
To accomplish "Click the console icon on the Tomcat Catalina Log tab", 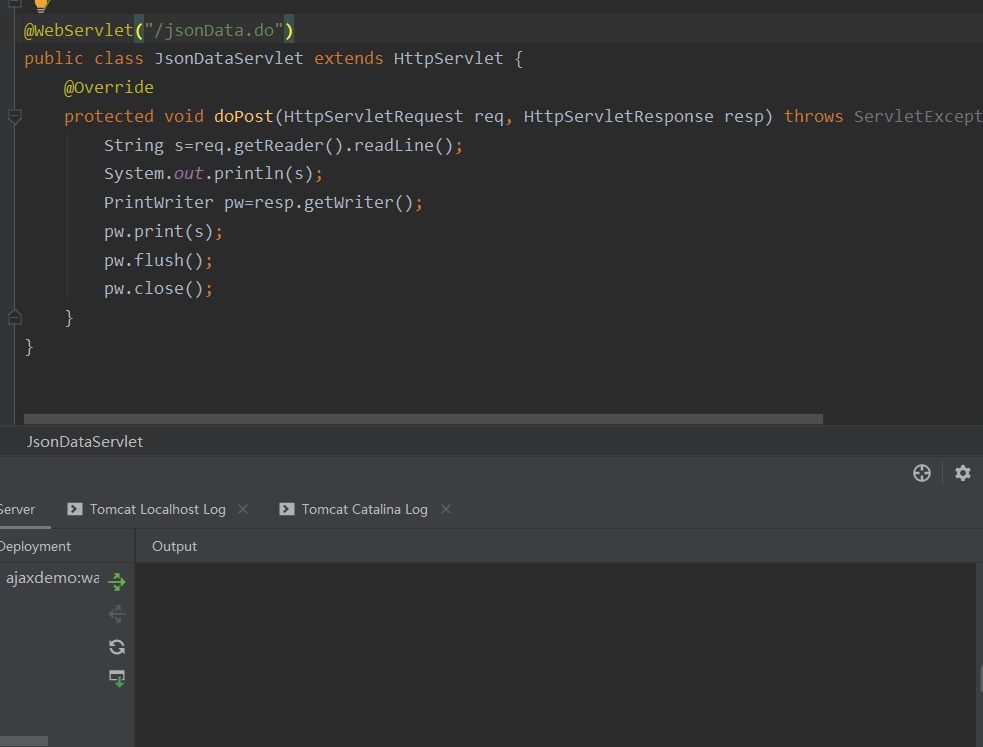I will click(286, 509).
